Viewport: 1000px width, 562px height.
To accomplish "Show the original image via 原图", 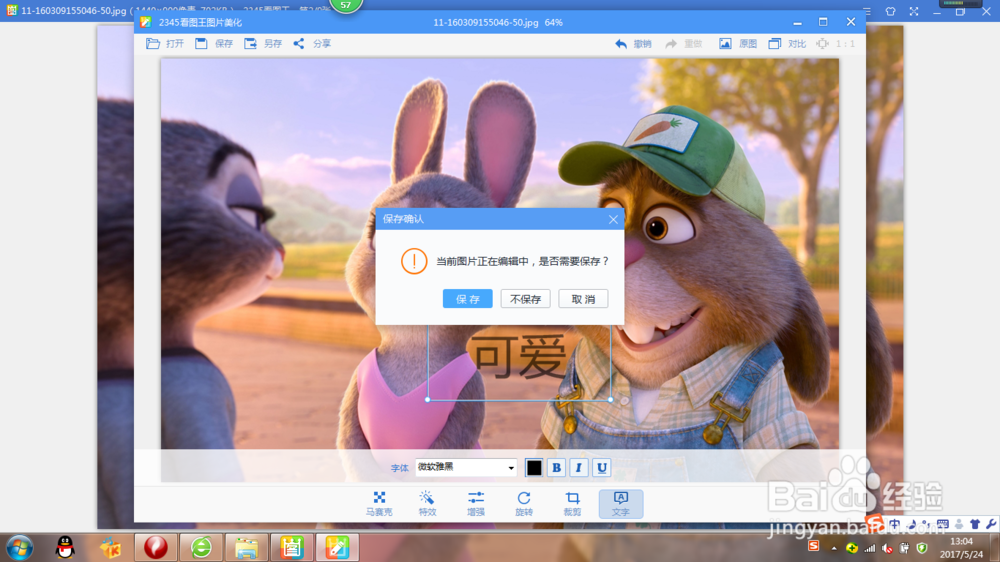I will coord(738,43).
